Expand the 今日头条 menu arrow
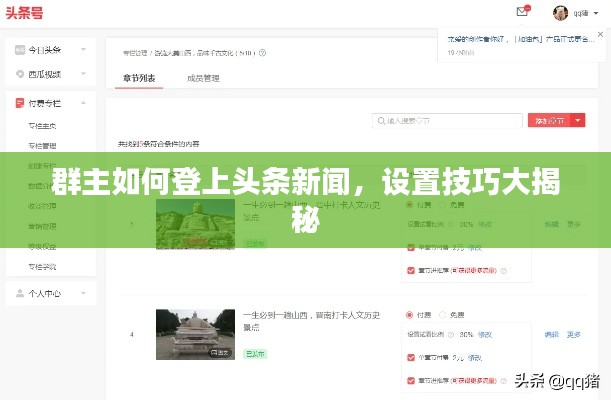The width and height of the screenshot is (611, 400). (83, 49)
